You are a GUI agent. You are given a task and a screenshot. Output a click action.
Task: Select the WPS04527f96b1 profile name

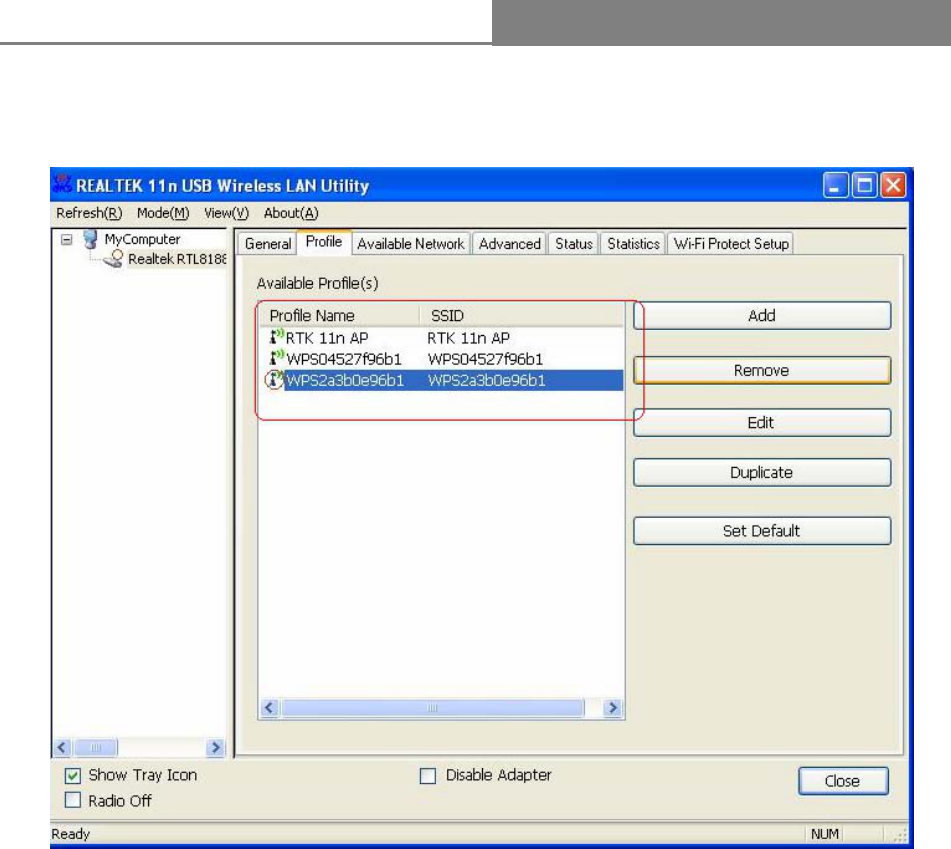coord(344,359)
